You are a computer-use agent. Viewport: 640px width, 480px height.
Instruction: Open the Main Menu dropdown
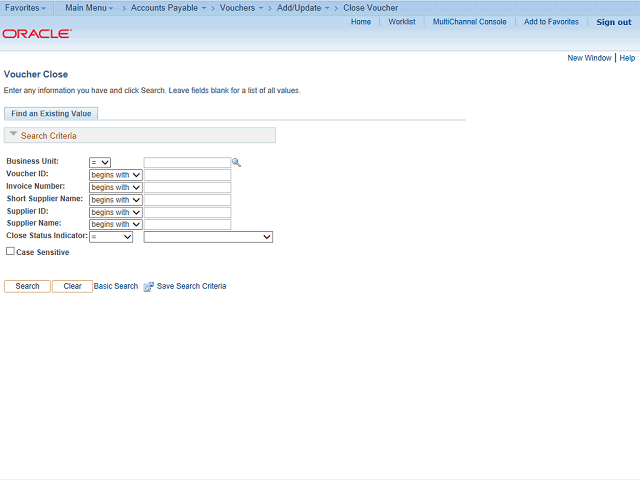click(89, 8)
